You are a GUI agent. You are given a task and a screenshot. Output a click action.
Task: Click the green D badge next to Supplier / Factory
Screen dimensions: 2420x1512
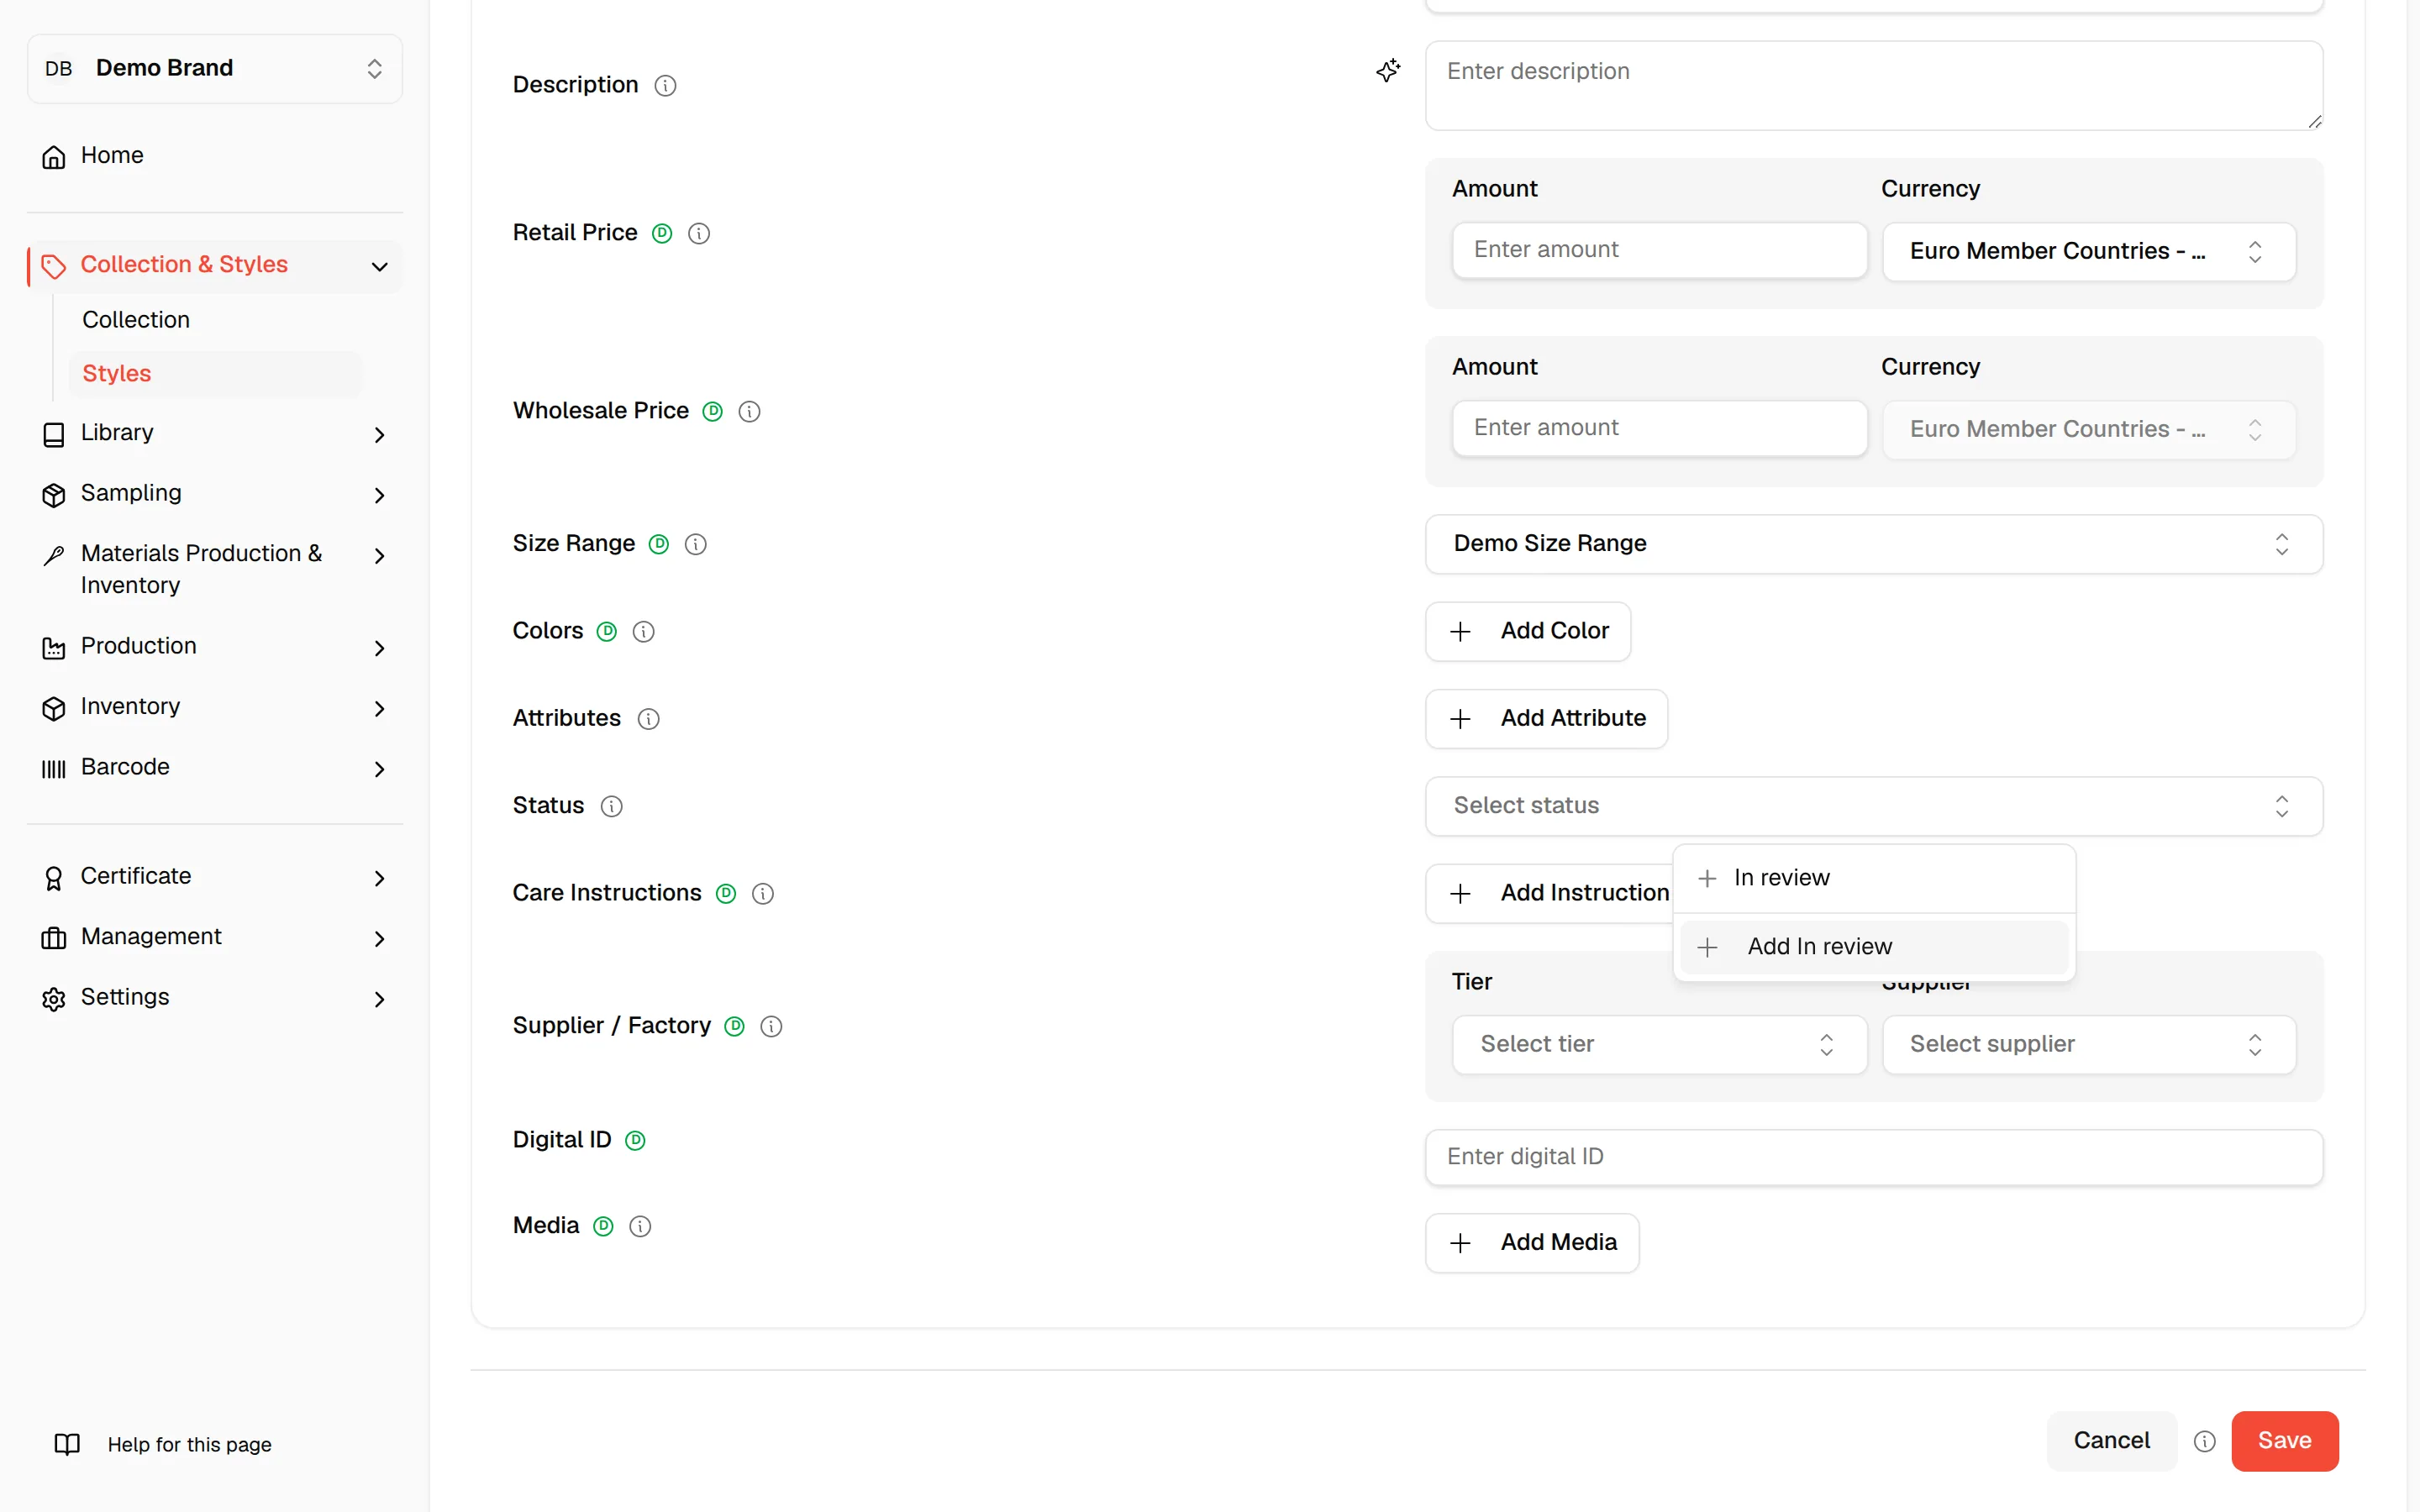pyautogui.click(x=734, y=1026)
